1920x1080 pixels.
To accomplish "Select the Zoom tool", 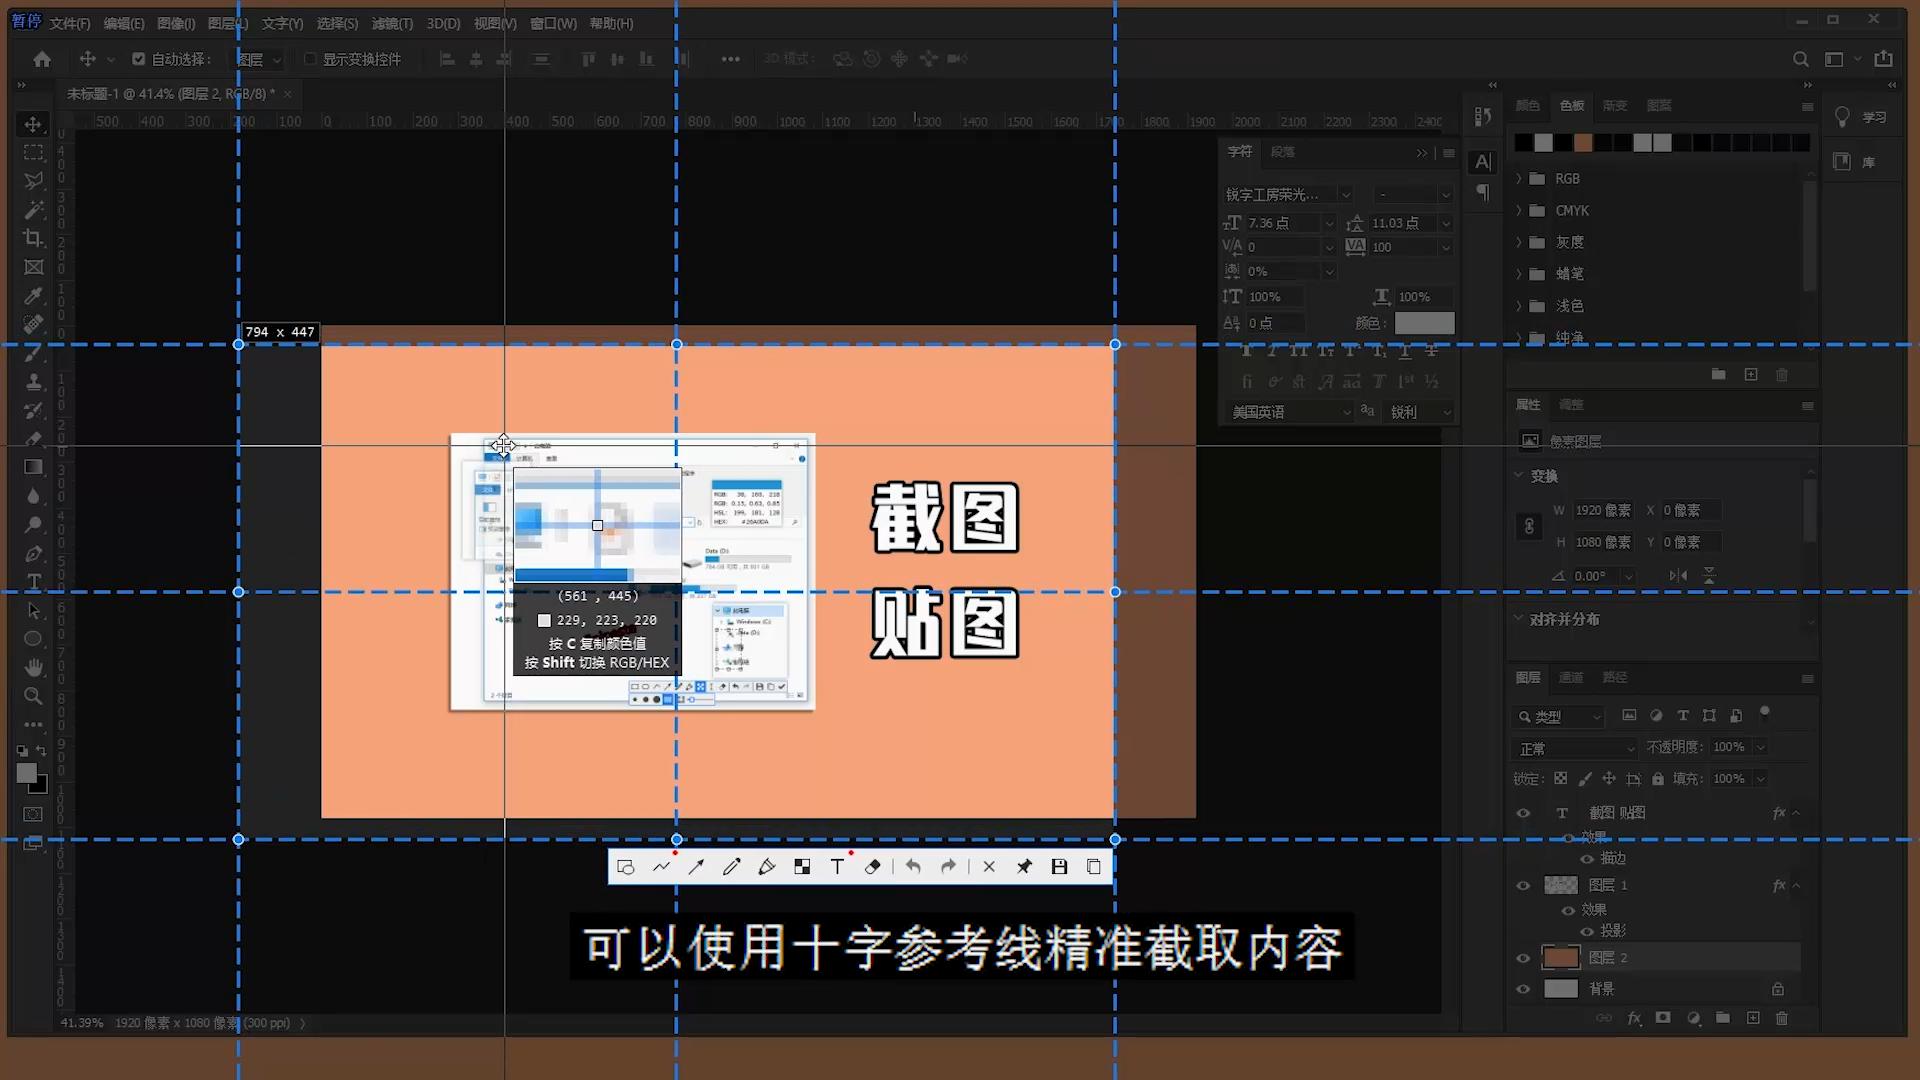I will (x=33, y=696).
